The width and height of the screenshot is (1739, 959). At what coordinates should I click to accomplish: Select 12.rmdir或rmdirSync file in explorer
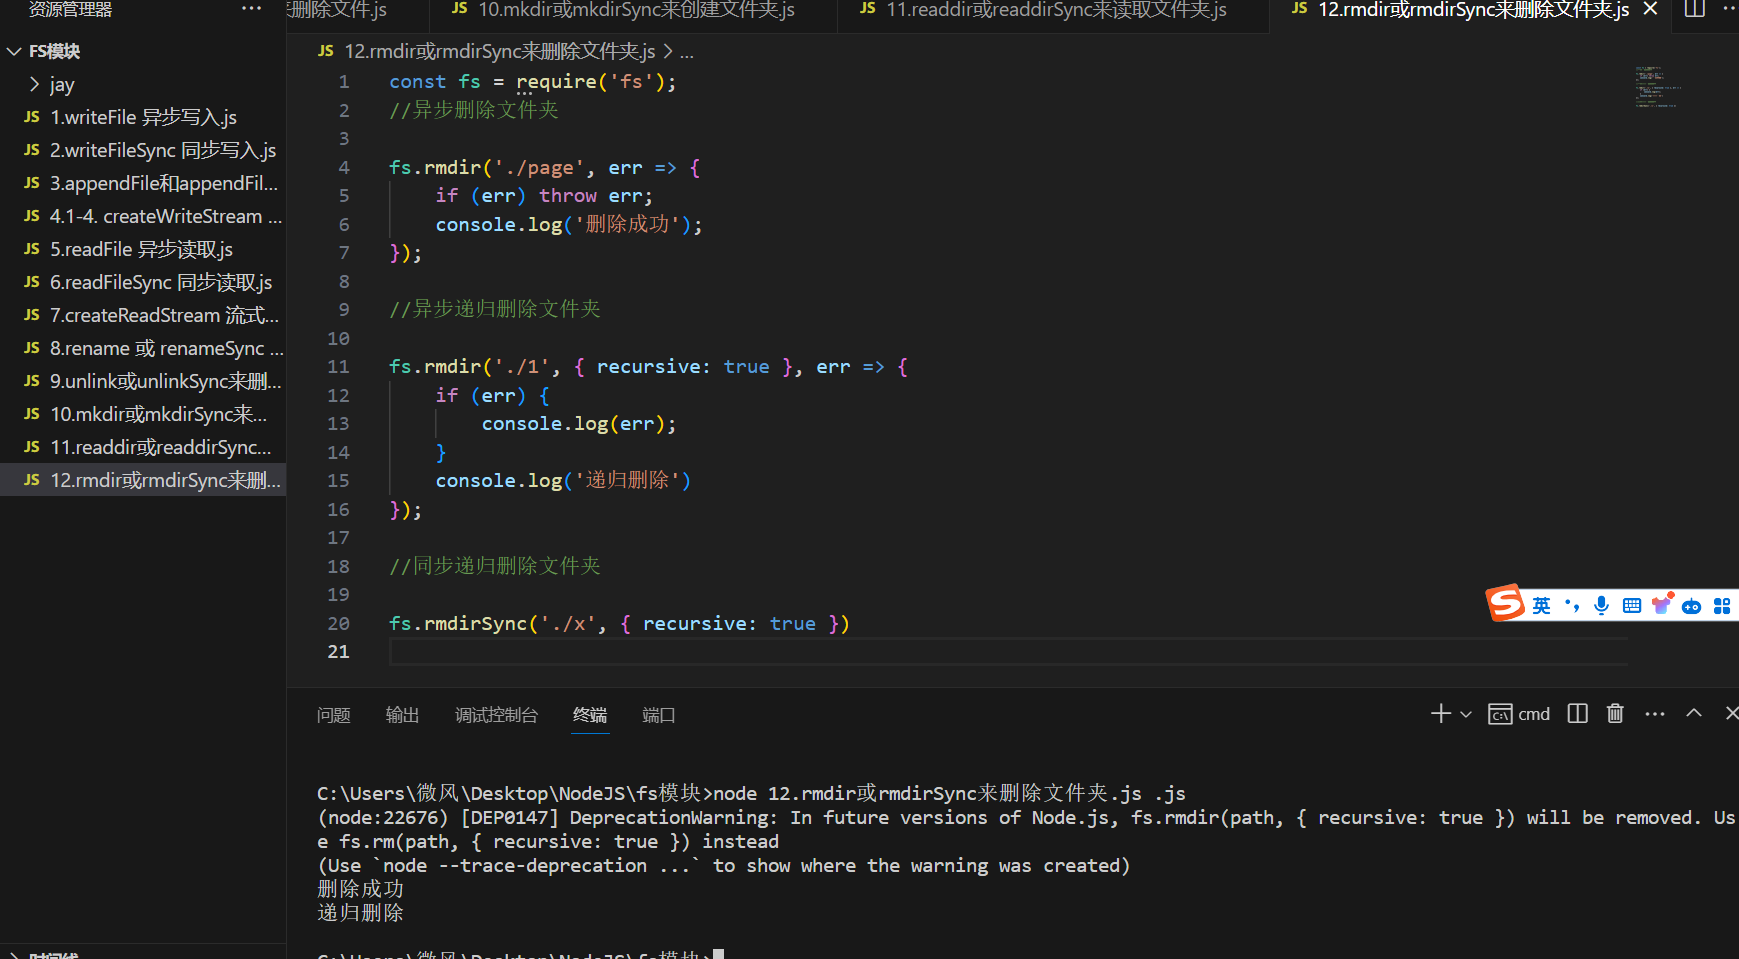(x=143, y=480)
